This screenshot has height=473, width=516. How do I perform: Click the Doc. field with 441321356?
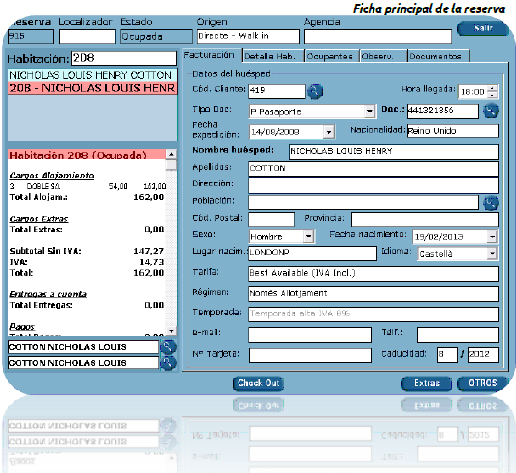(x=443, y=111)
